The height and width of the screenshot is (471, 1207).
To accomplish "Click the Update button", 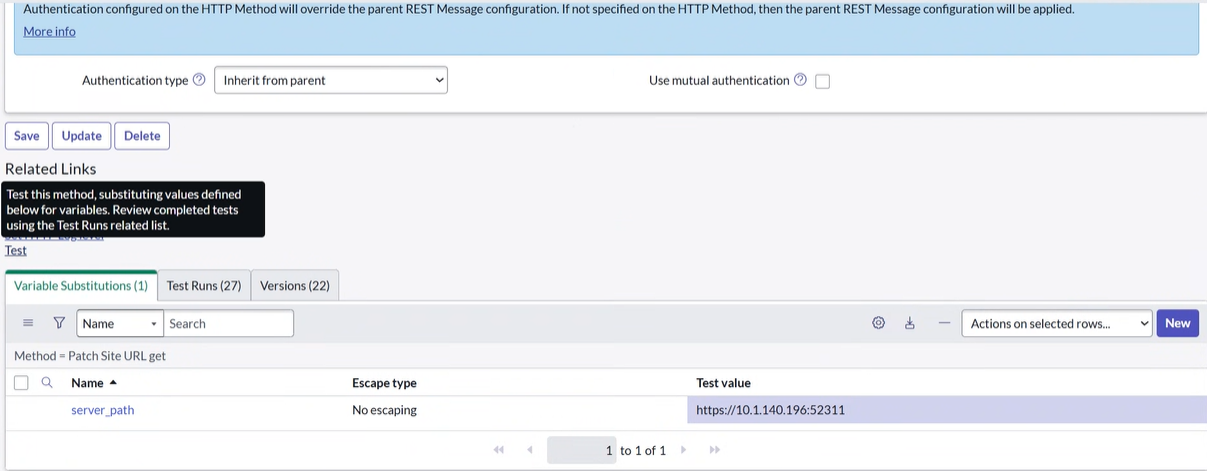I will pos(82,136).
